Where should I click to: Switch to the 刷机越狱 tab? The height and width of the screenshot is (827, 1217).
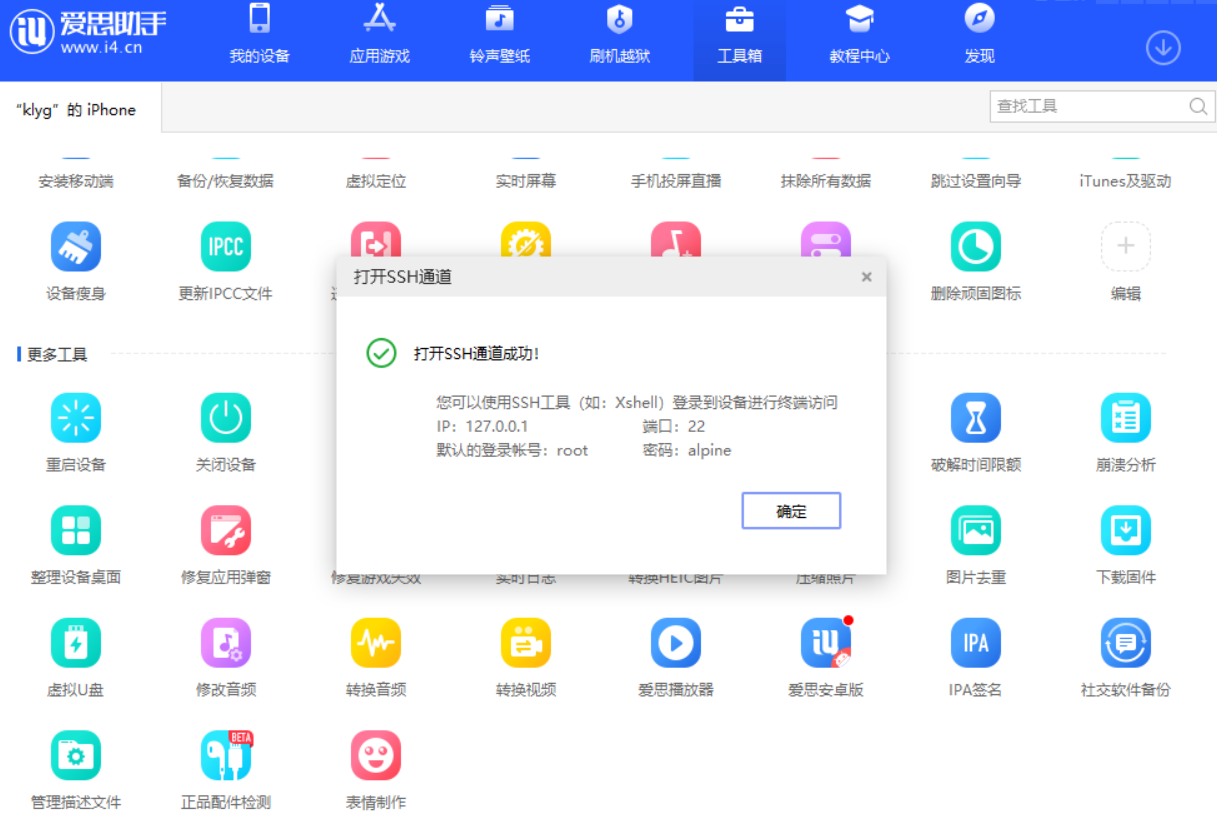pos(619,35)
